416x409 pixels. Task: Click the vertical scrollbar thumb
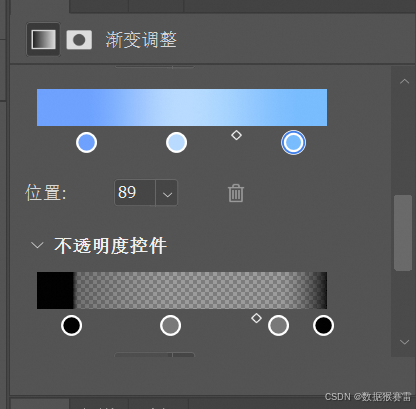(x=403, y=233)
